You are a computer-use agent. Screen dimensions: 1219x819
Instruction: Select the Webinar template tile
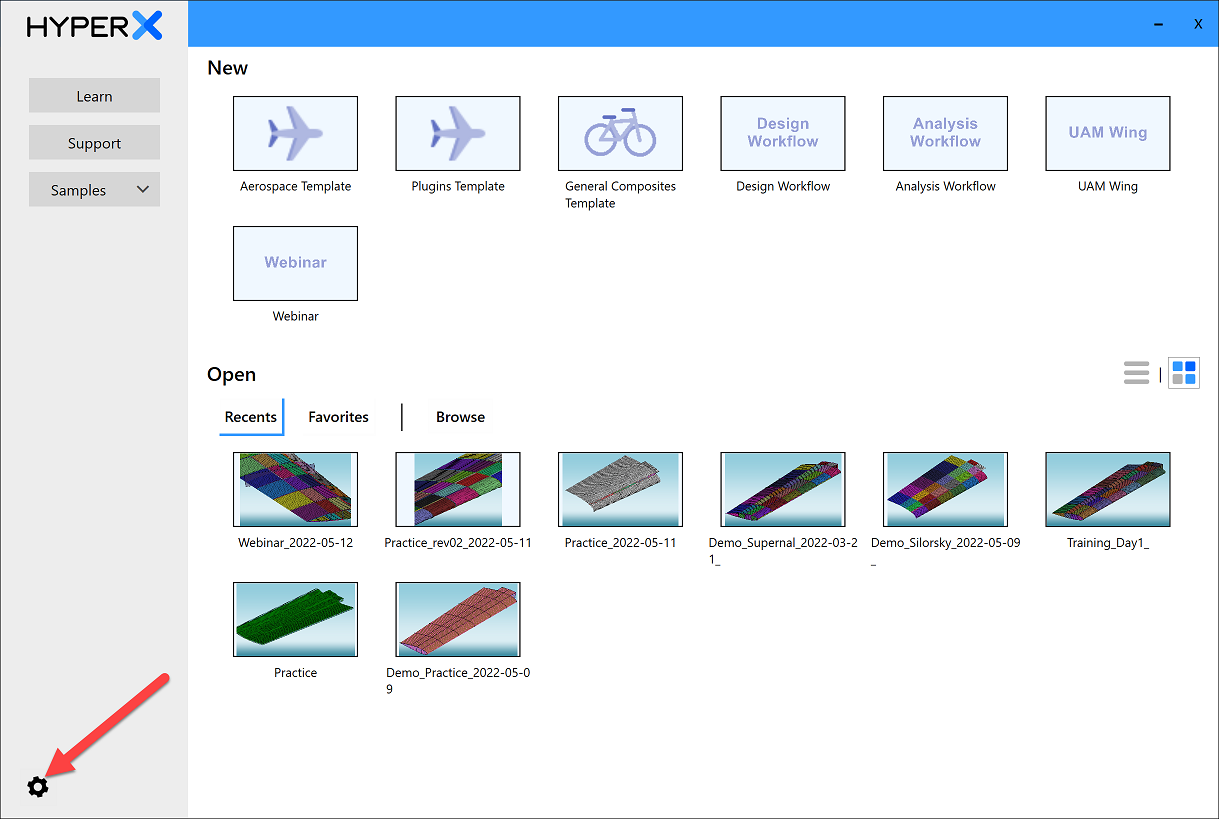tap(295, 263)
